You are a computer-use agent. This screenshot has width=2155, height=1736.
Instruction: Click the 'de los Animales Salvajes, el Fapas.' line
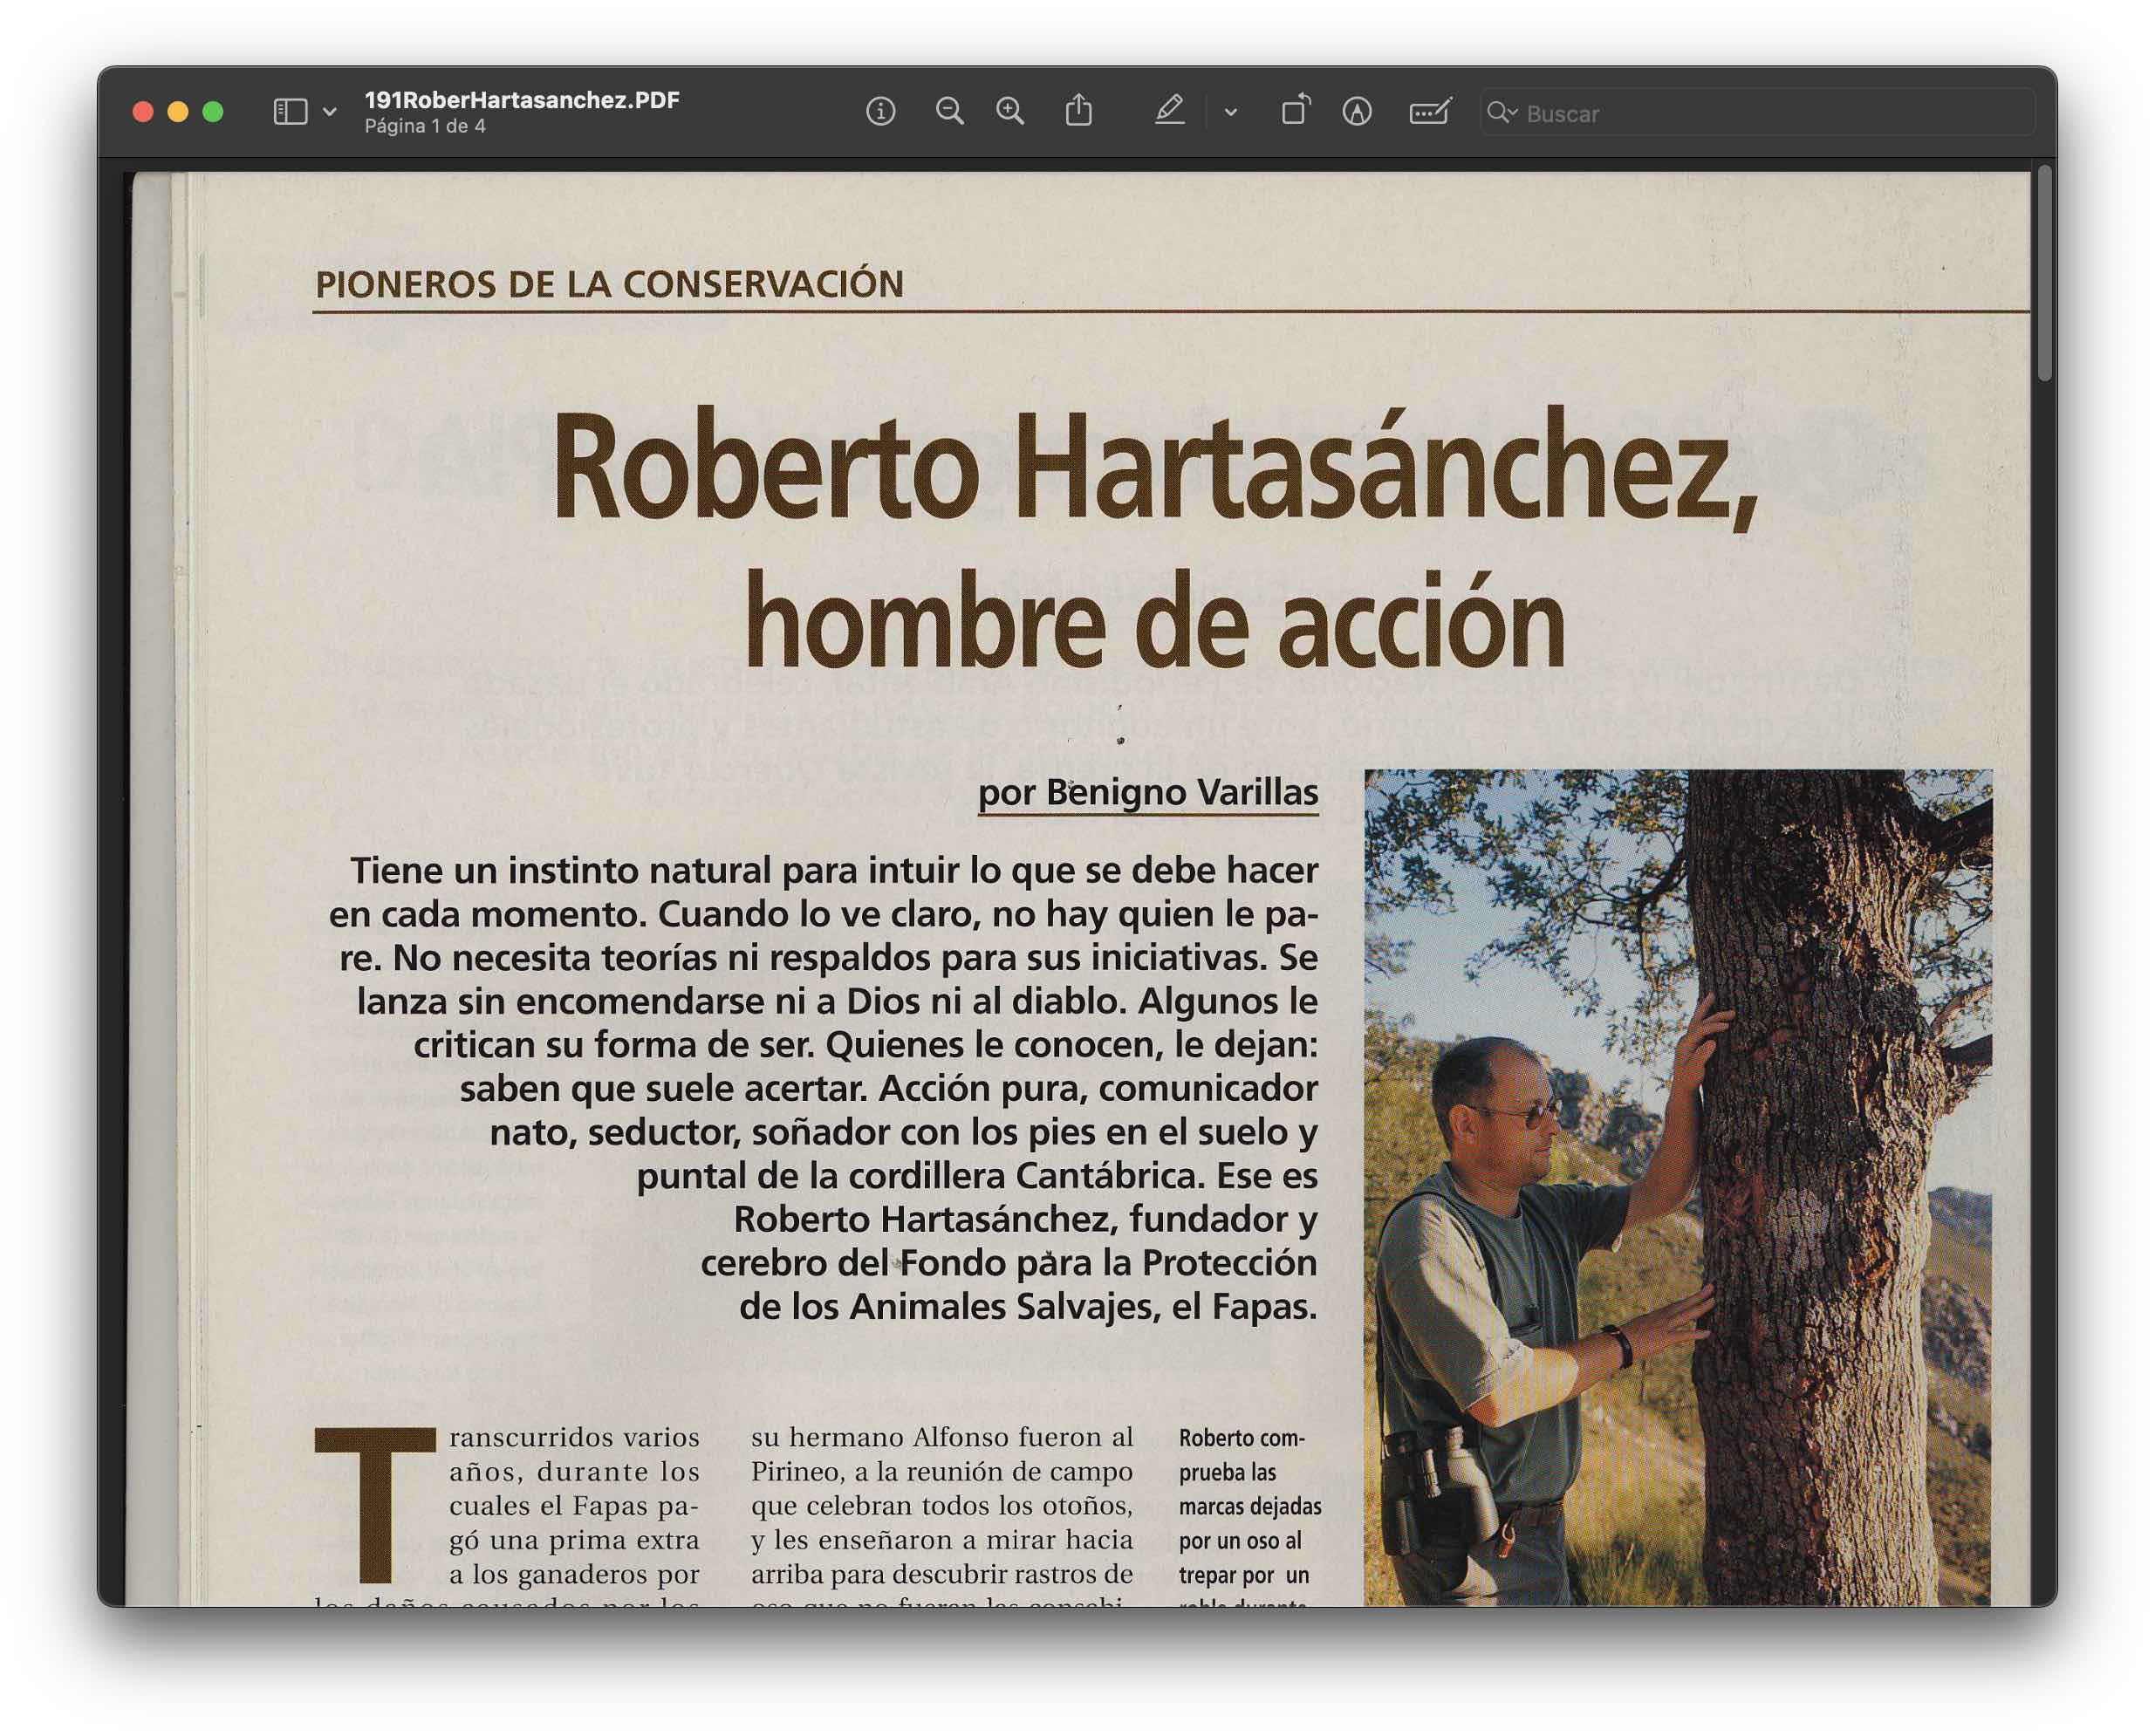(x=1028, y=1306)
